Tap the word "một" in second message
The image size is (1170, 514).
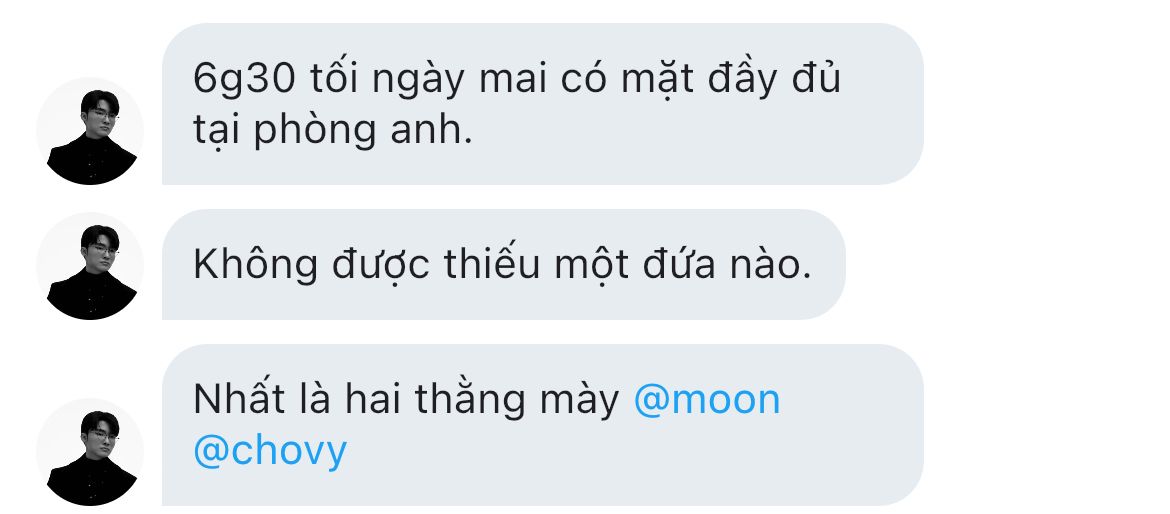click(x=591, y=264)
